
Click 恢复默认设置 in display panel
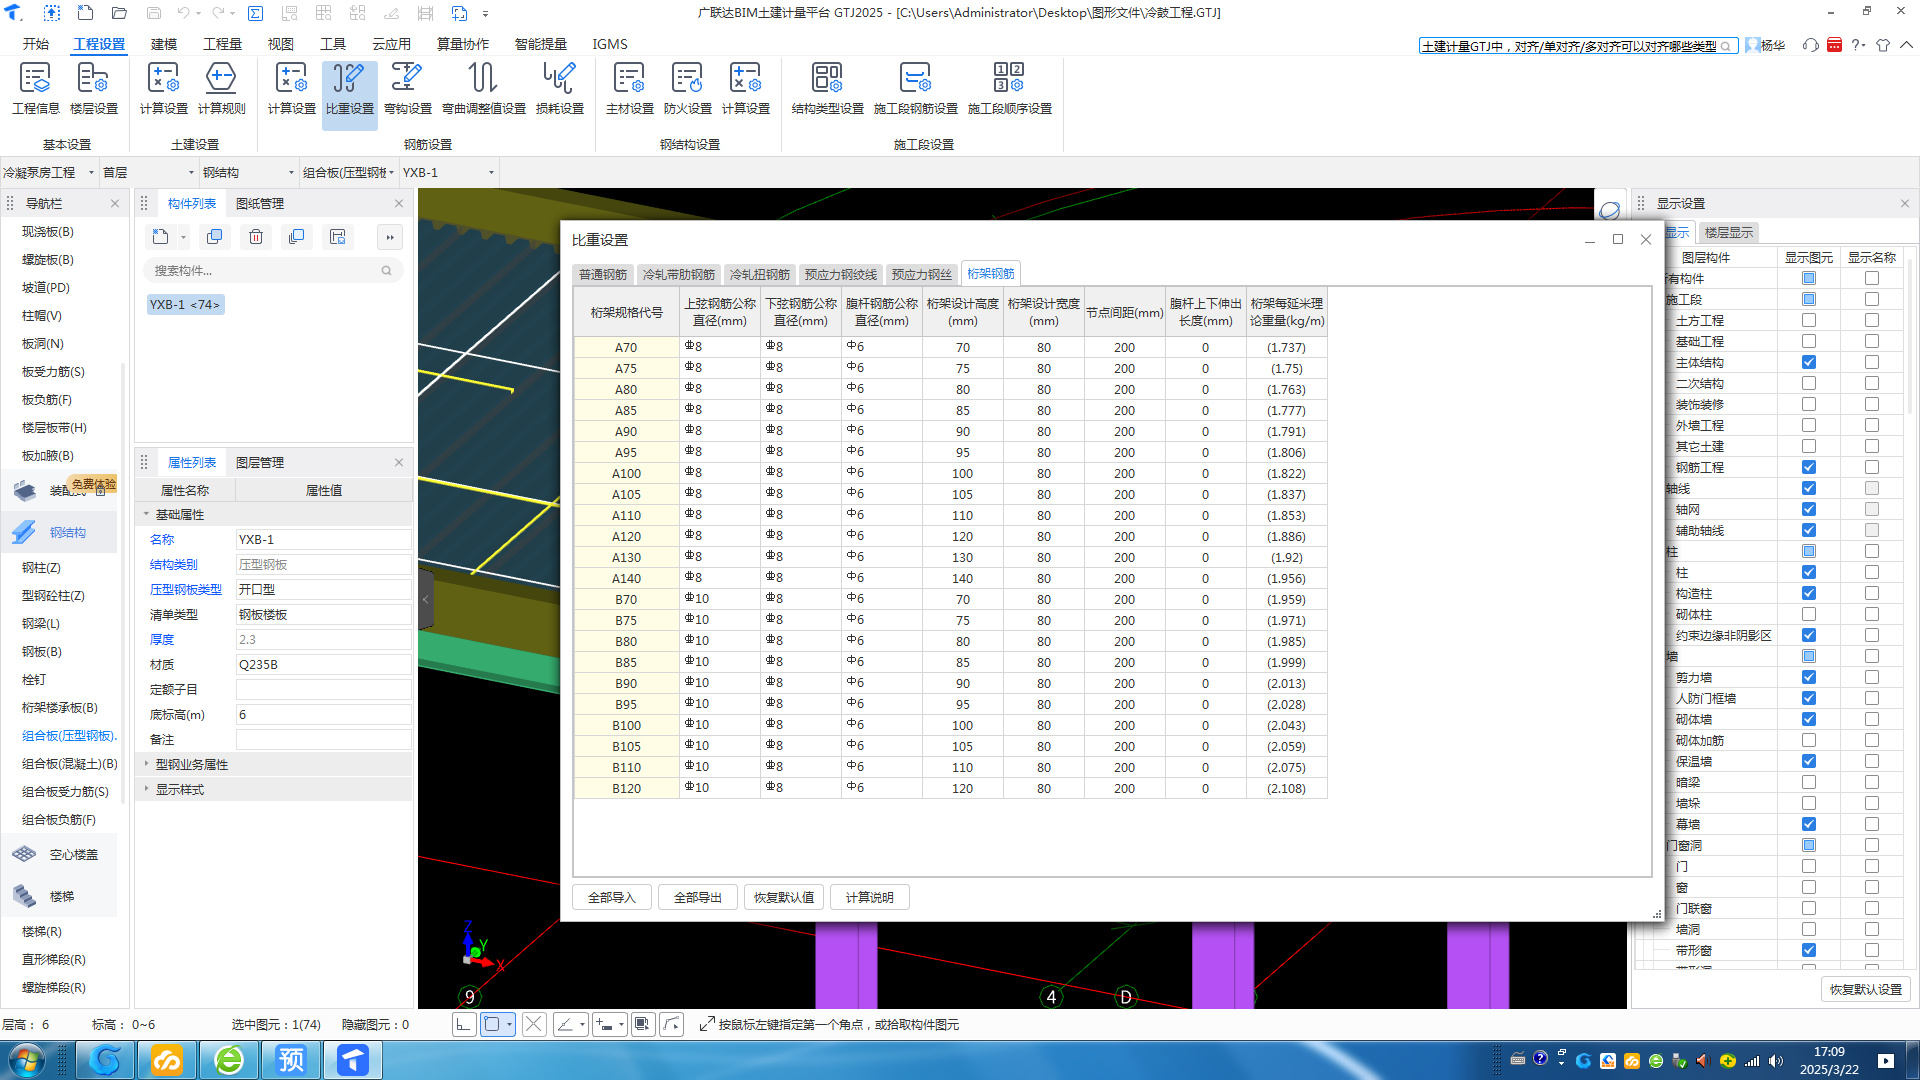(1866, 989)
